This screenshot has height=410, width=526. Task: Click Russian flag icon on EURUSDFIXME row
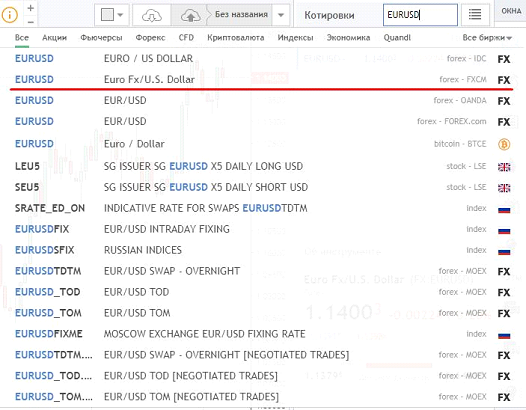pyautogui.click(x=504, y=335)
